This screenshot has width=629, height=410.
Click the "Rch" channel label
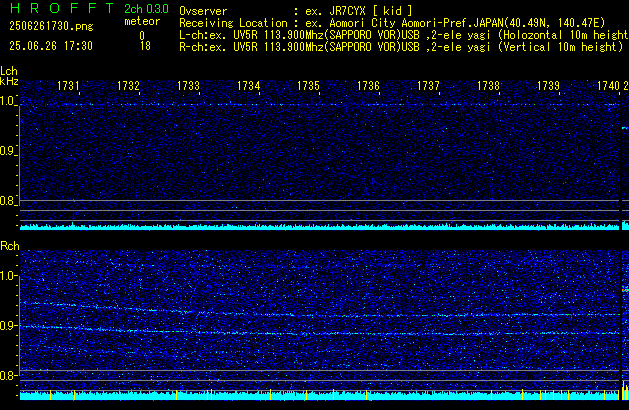(10, 246)
